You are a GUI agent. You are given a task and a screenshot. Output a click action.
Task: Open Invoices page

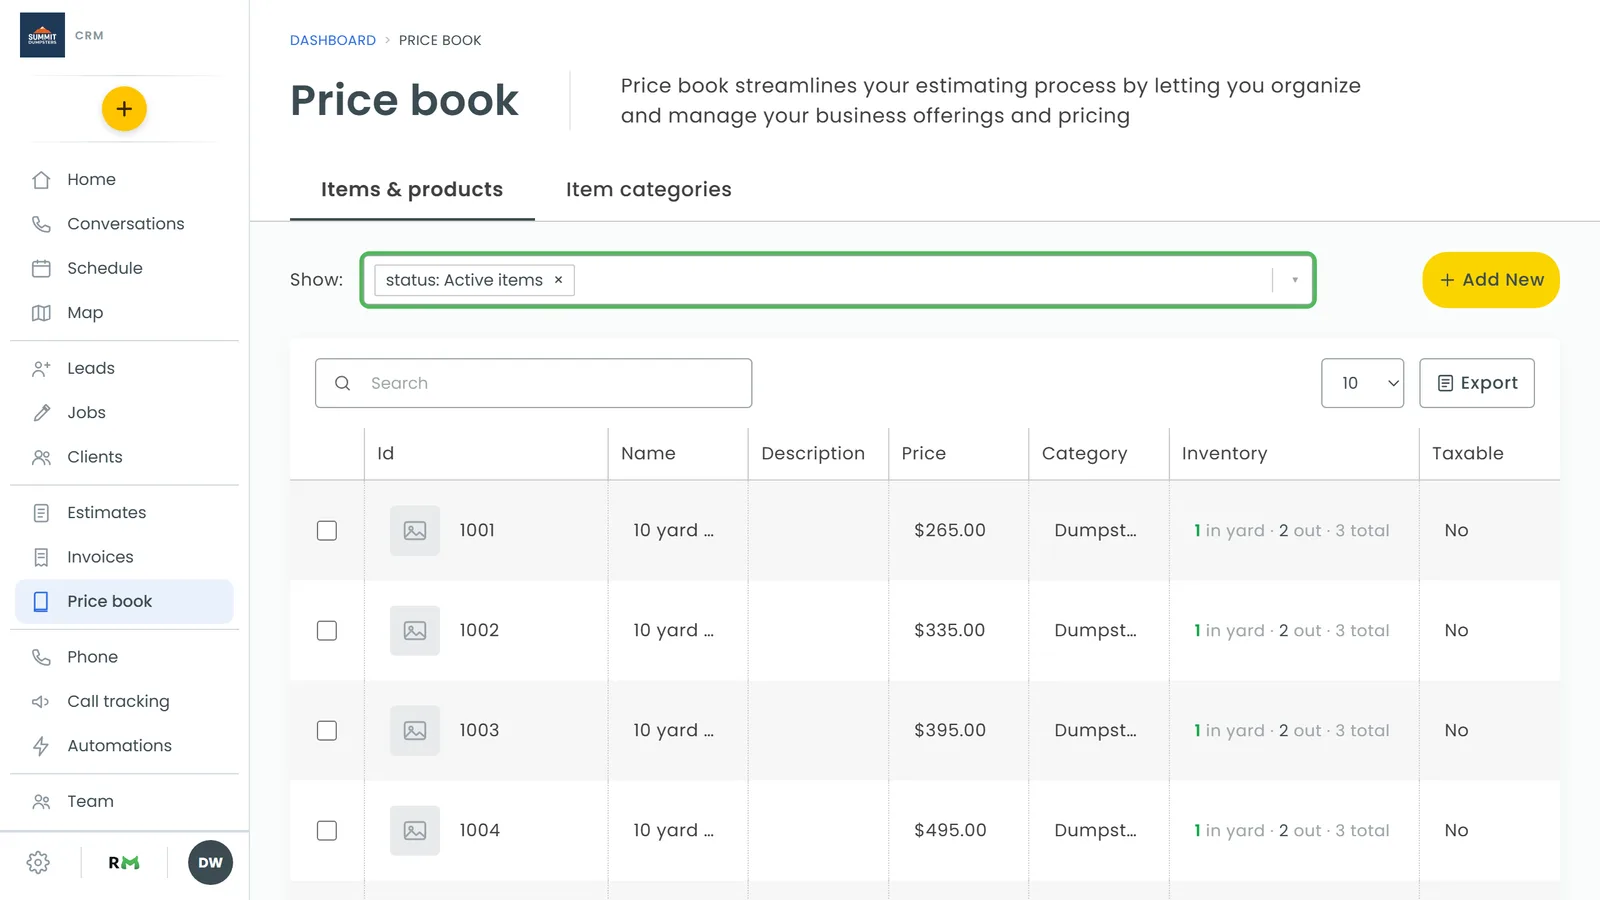(124, 557)
